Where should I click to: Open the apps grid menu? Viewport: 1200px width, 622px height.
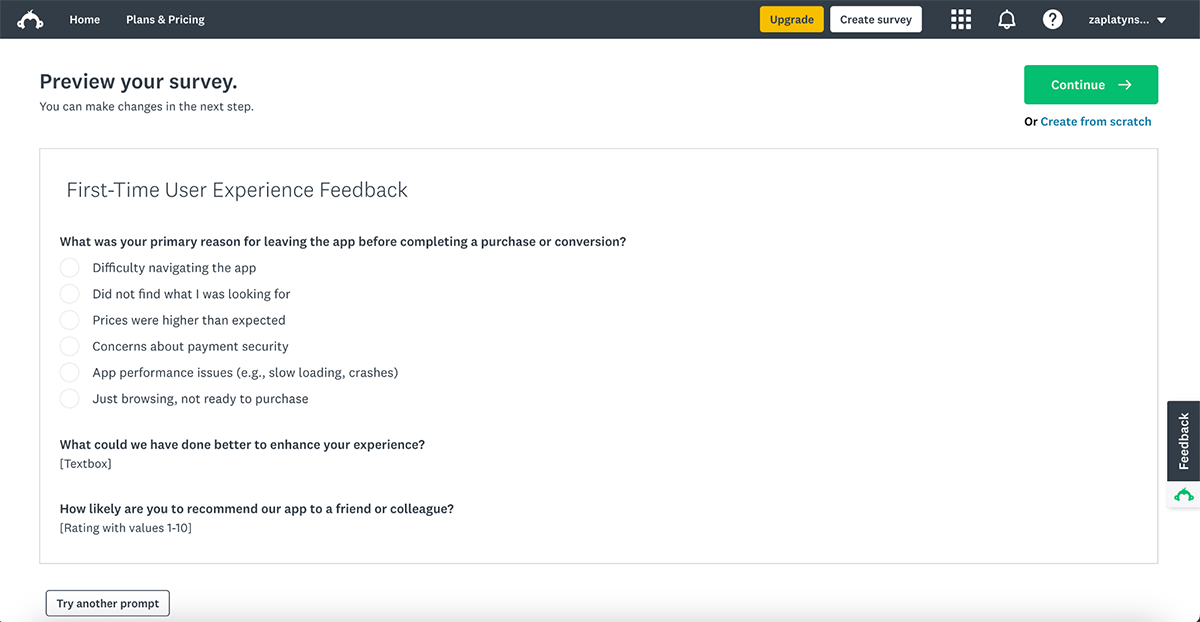[x=961, y=20]
